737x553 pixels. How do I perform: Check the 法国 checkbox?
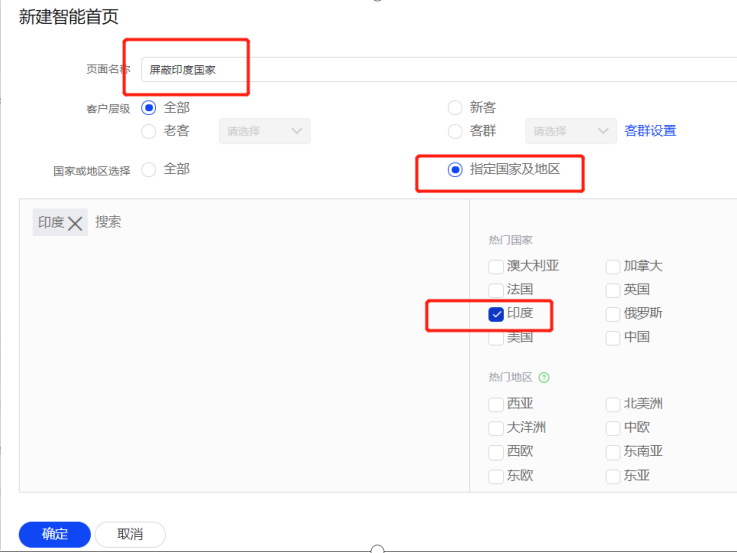(x=496, y=290)
